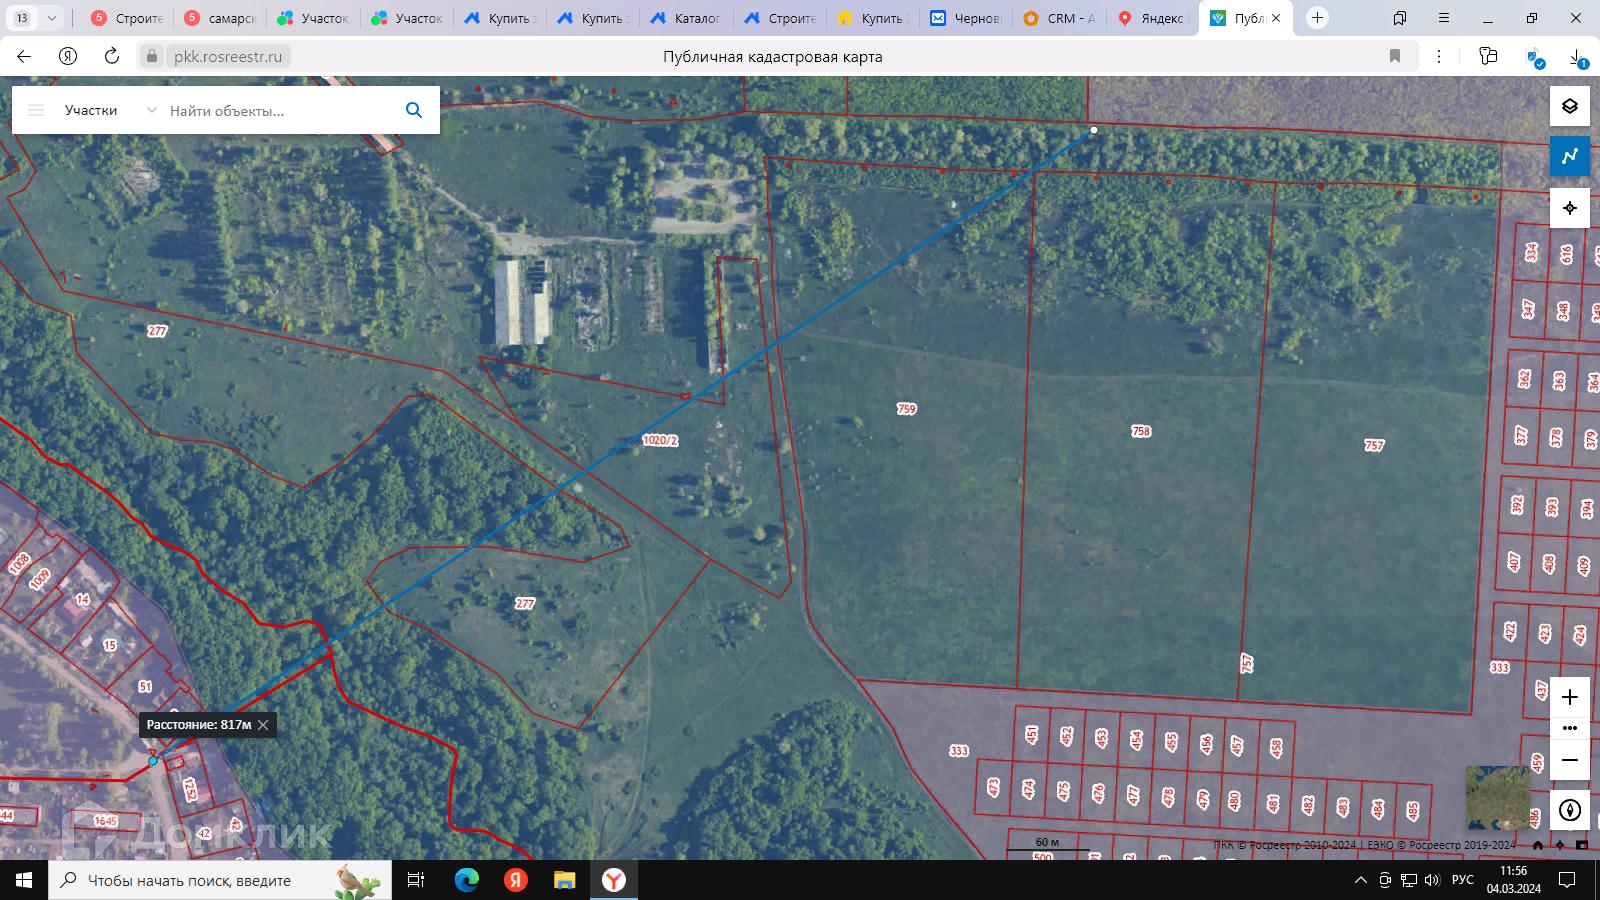Open the volume control in tray
The image size is (1600, 900).
(x=1432, y=880)
